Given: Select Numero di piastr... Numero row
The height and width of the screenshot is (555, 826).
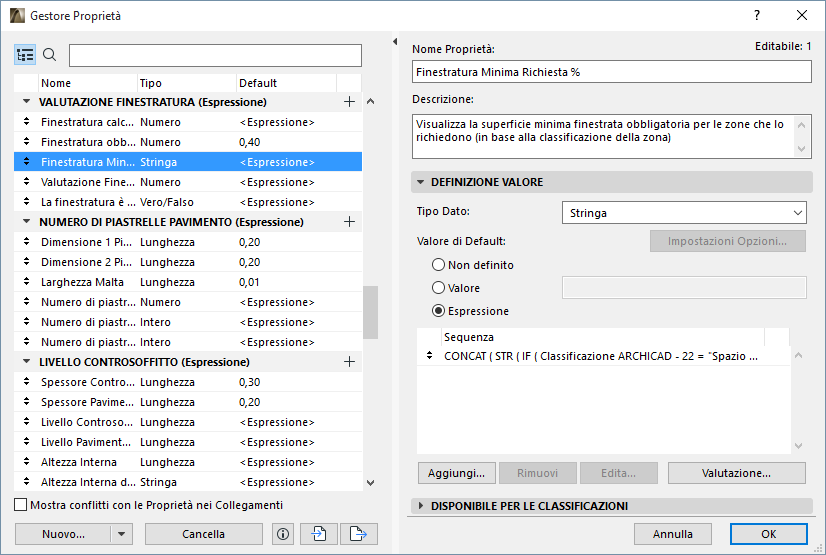Looking at the screenshot, I should click(188, 302).
